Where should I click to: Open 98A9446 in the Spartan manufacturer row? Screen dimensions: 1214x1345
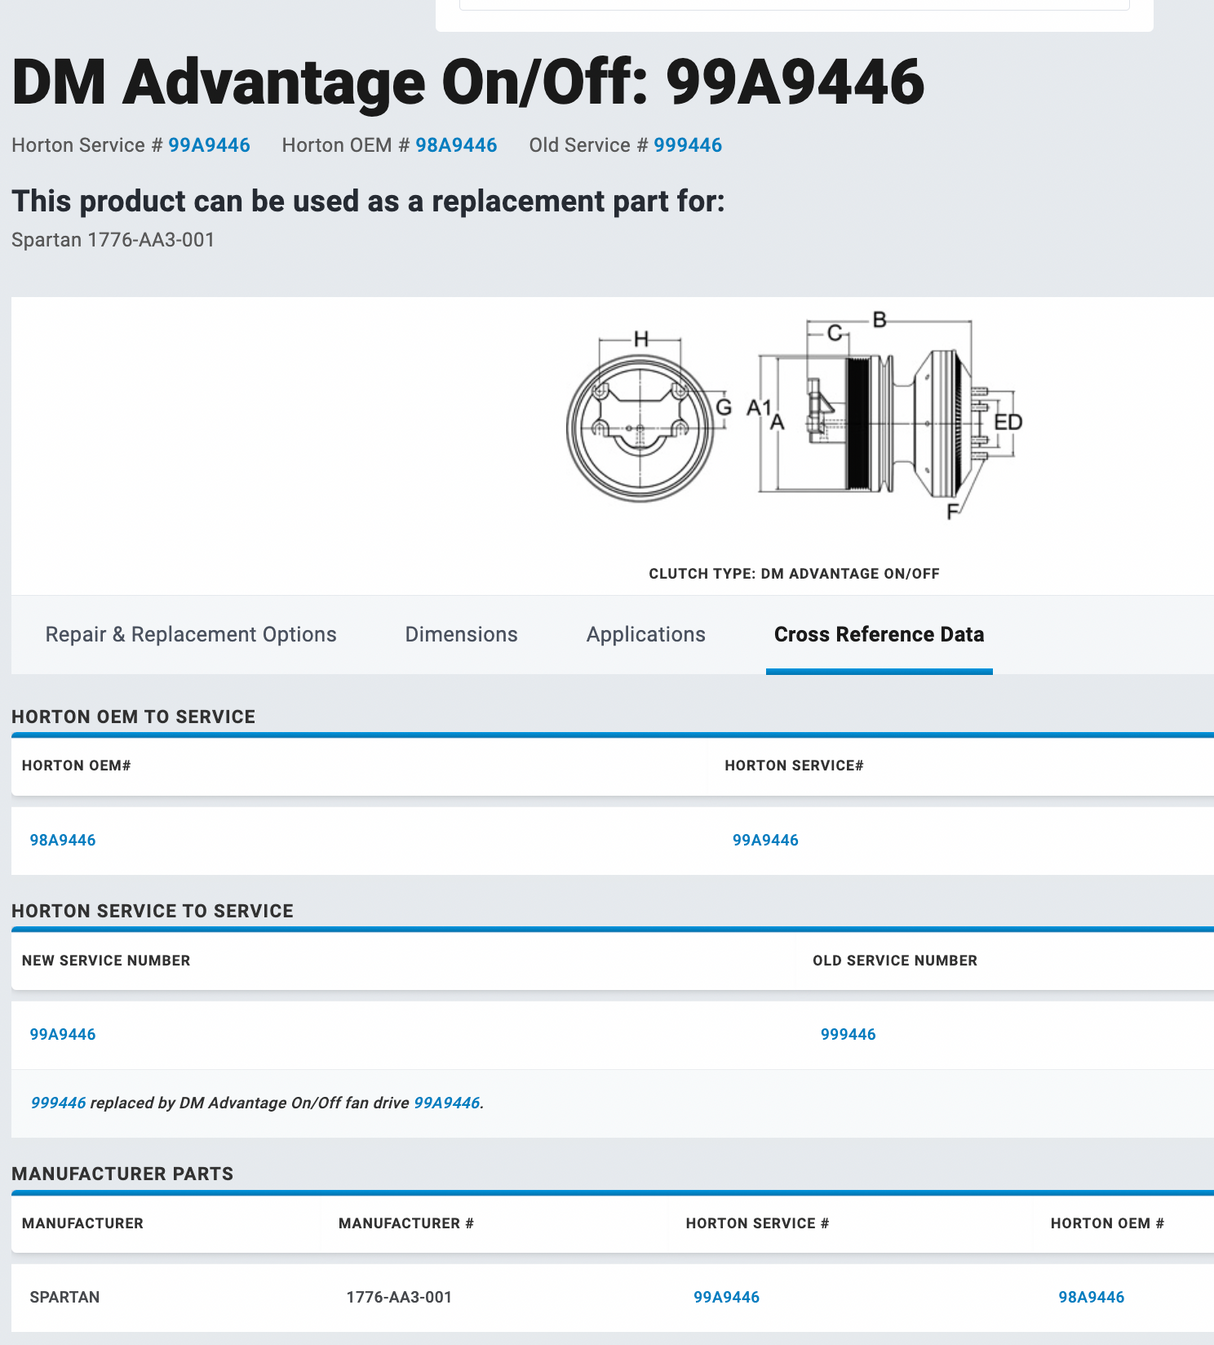click(1091, 1297)
